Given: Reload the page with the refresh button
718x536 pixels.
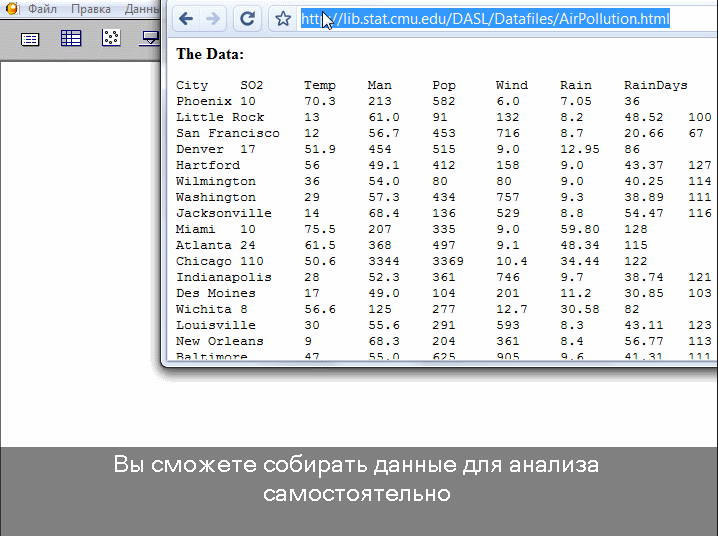Looking at the screenshot, I should tap(248, 19).
